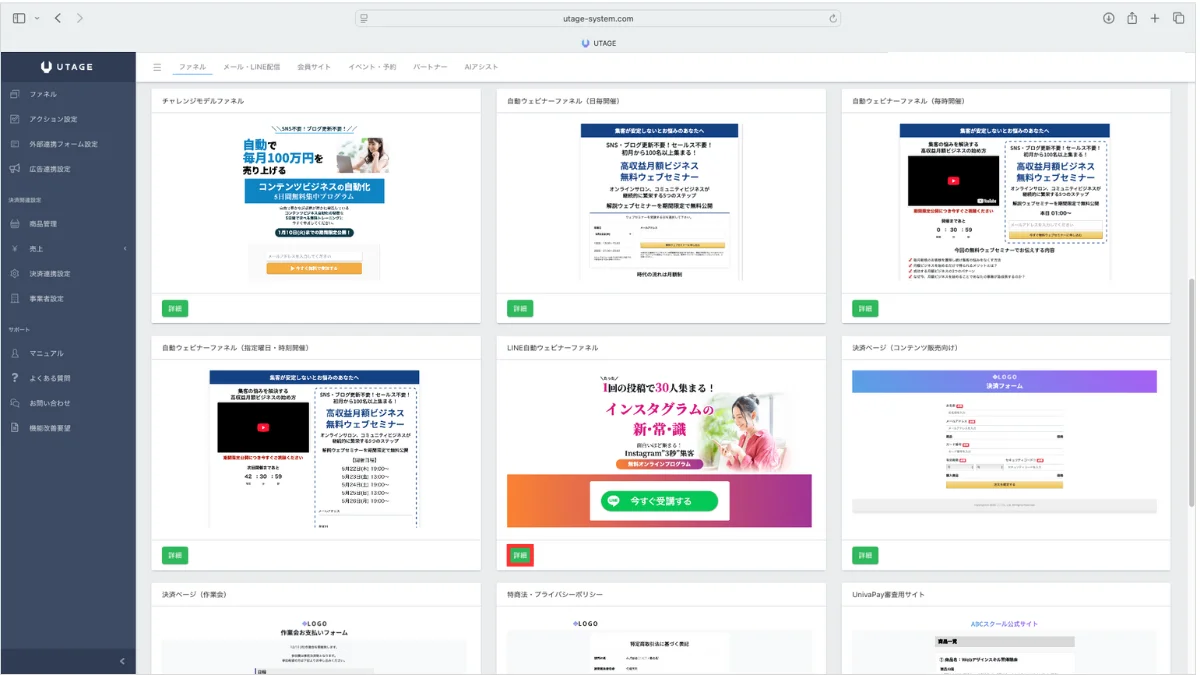Collapse the sidebar with the bottom chevron
The width and height of the screenshot is (1200, 675).
pyautogui.click(x=122, y=661)
